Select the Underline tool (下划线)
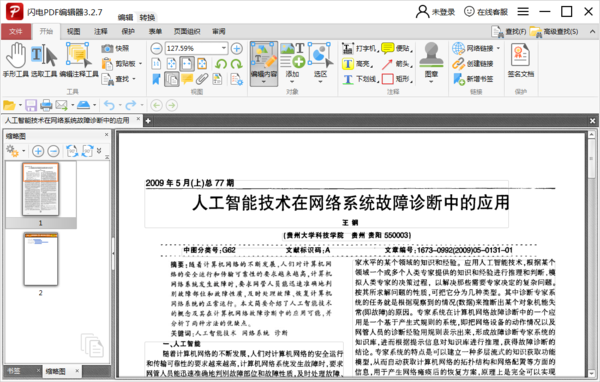The image size is (600, 382). pyautogui.click(x=360, y=79)
